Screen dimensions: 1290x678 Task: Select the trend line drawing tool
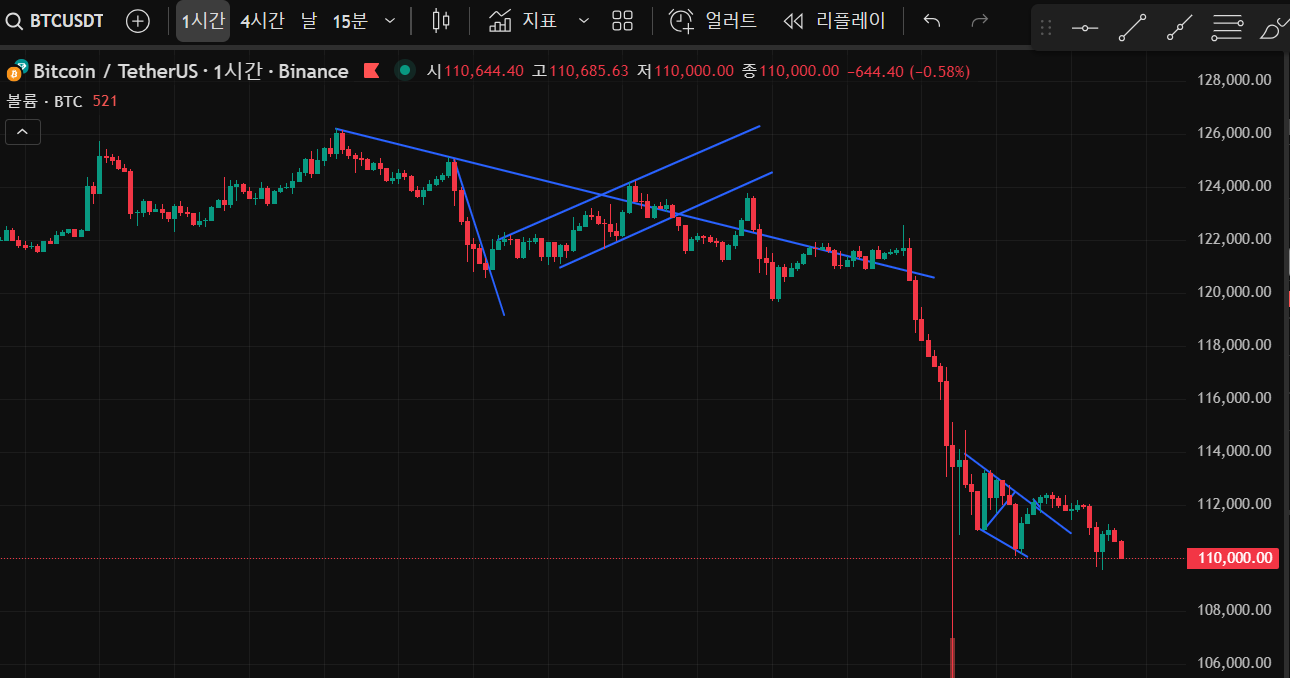1132,29
